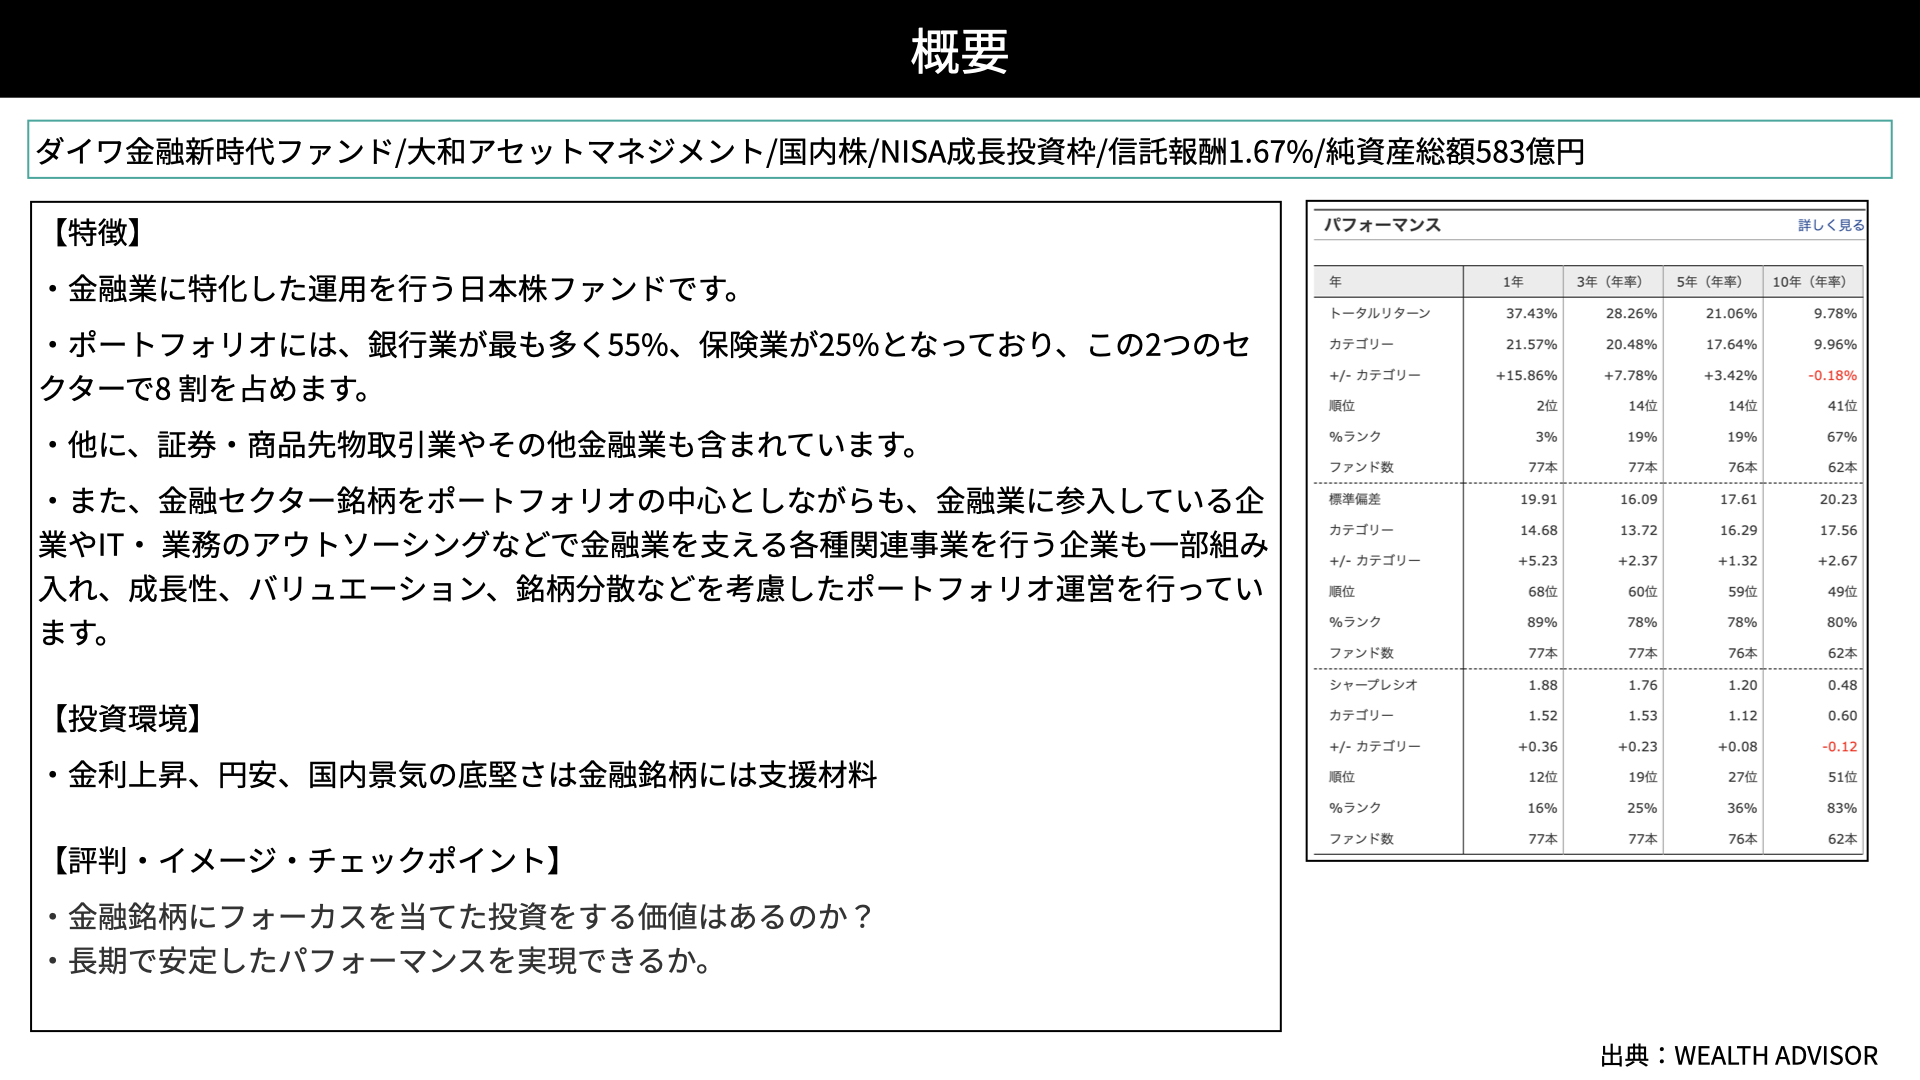Click the percent rank cell 16%
1920x1080 pixels.
(x=1542, y=808)
